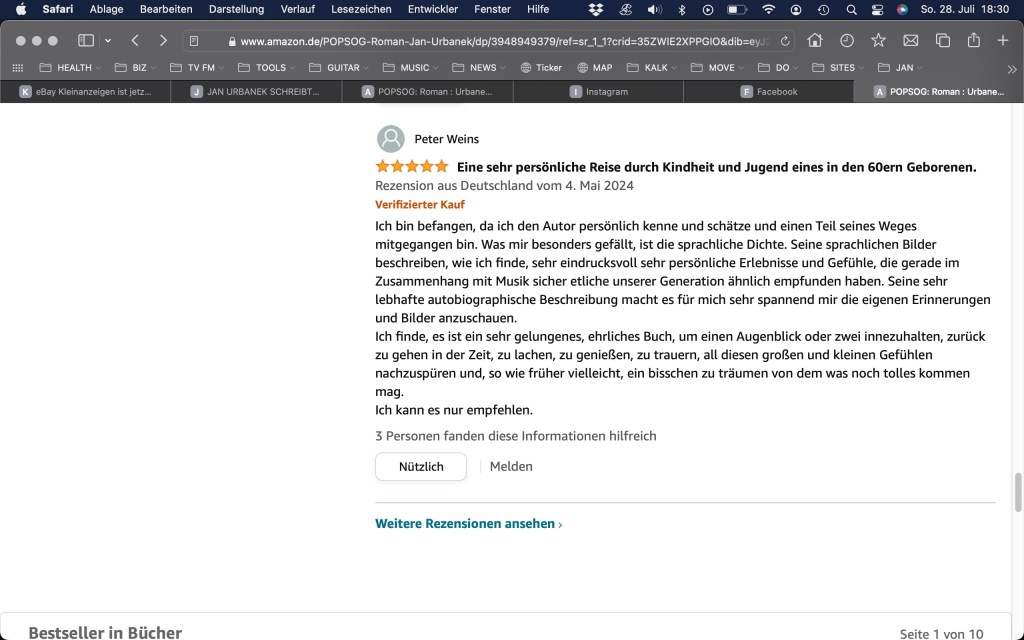Show the tab overview
This screenshot has height=640, width=1024.
click(x=942, y=41)
